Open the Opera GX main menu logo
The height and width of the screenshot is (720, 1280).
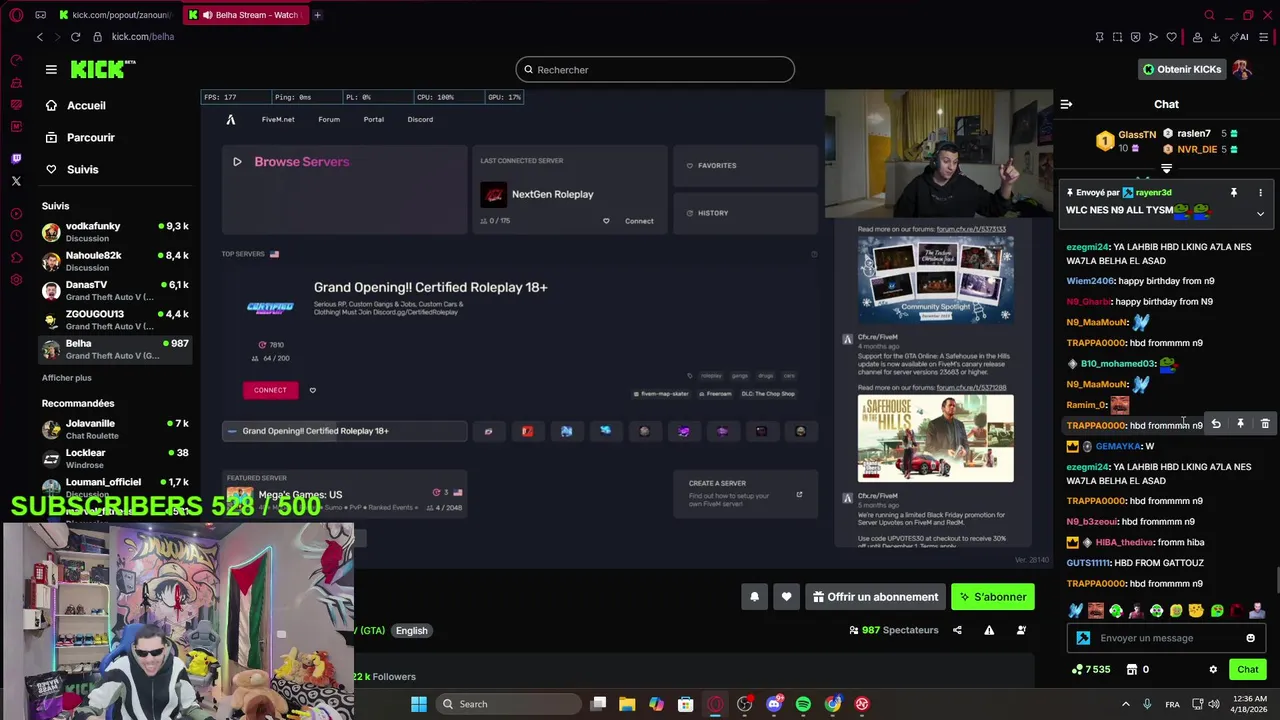click(16, 15)
